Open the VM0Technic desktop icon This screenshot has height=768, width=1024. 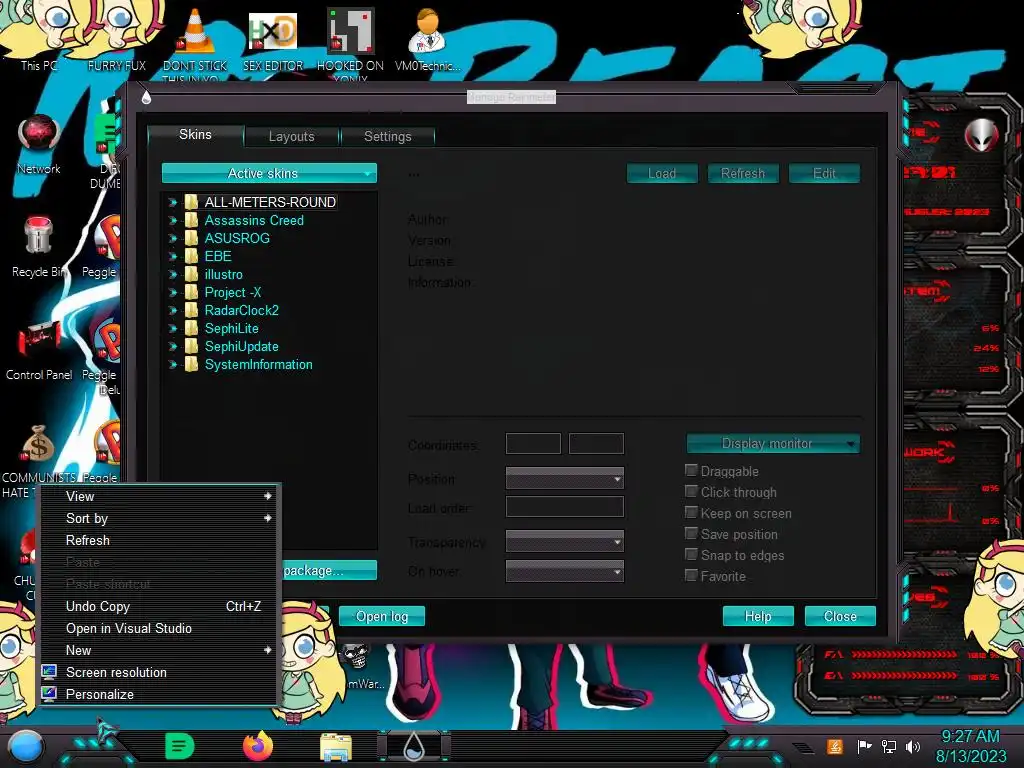click(x=427, y=33)
